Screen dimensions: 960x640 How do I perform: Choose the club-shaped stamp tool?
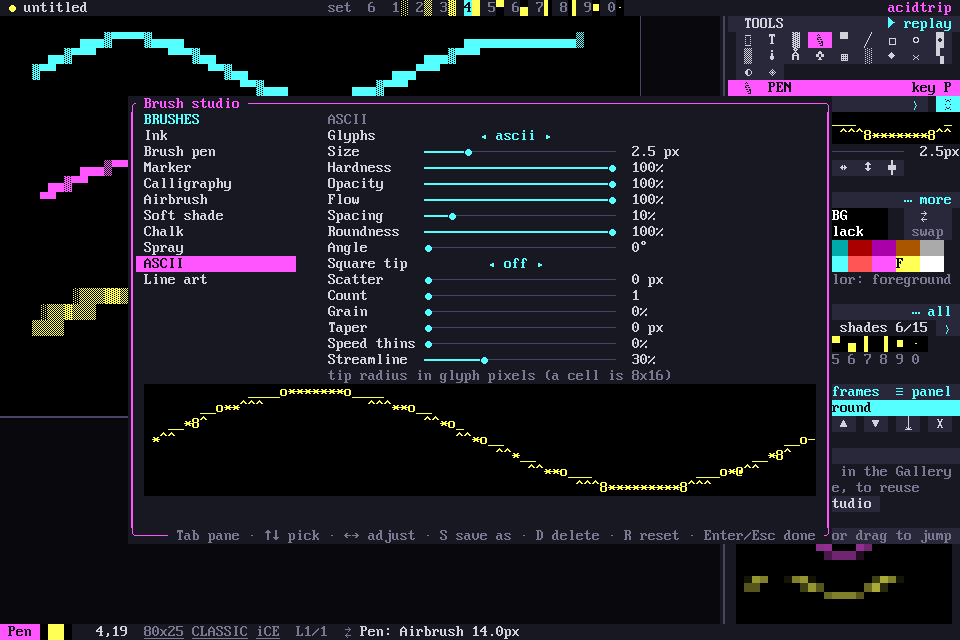click(820, 56)
